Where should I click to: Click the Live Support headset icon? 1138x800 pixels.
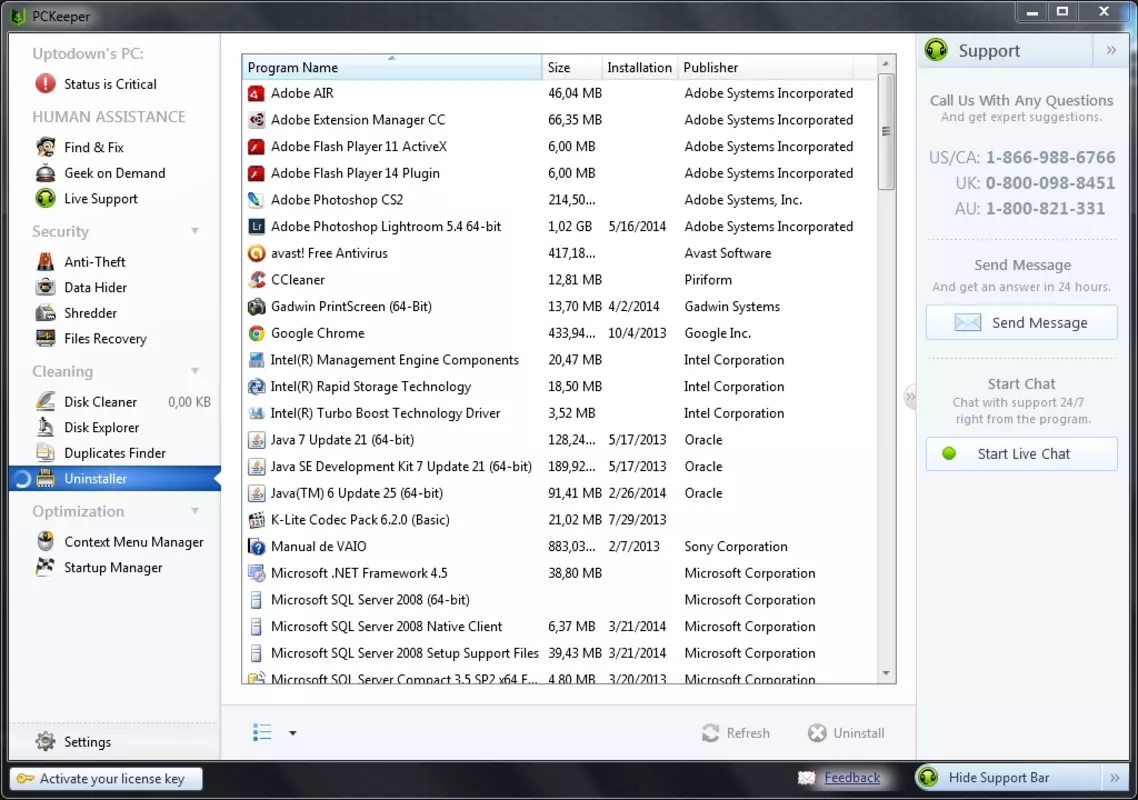[x=46, y=198]
